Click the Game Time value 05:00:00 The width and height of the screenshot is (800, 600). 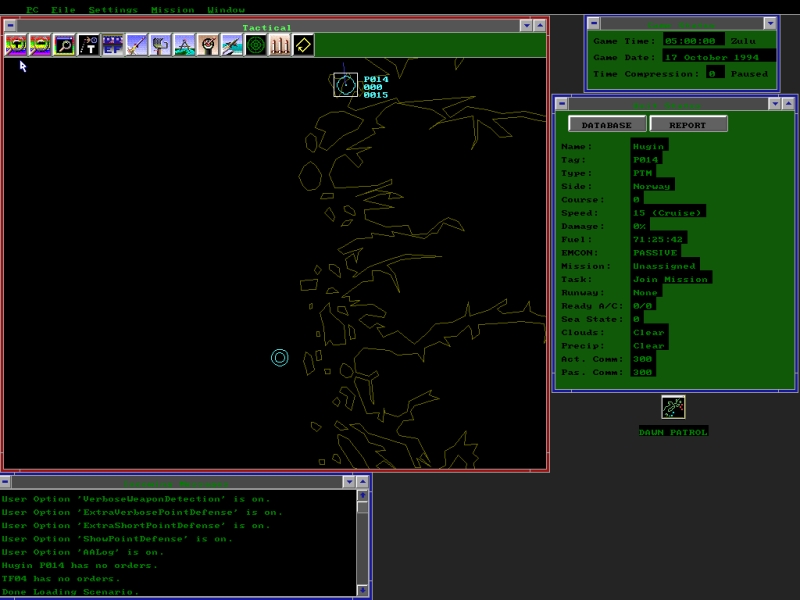tap(693, 41)
